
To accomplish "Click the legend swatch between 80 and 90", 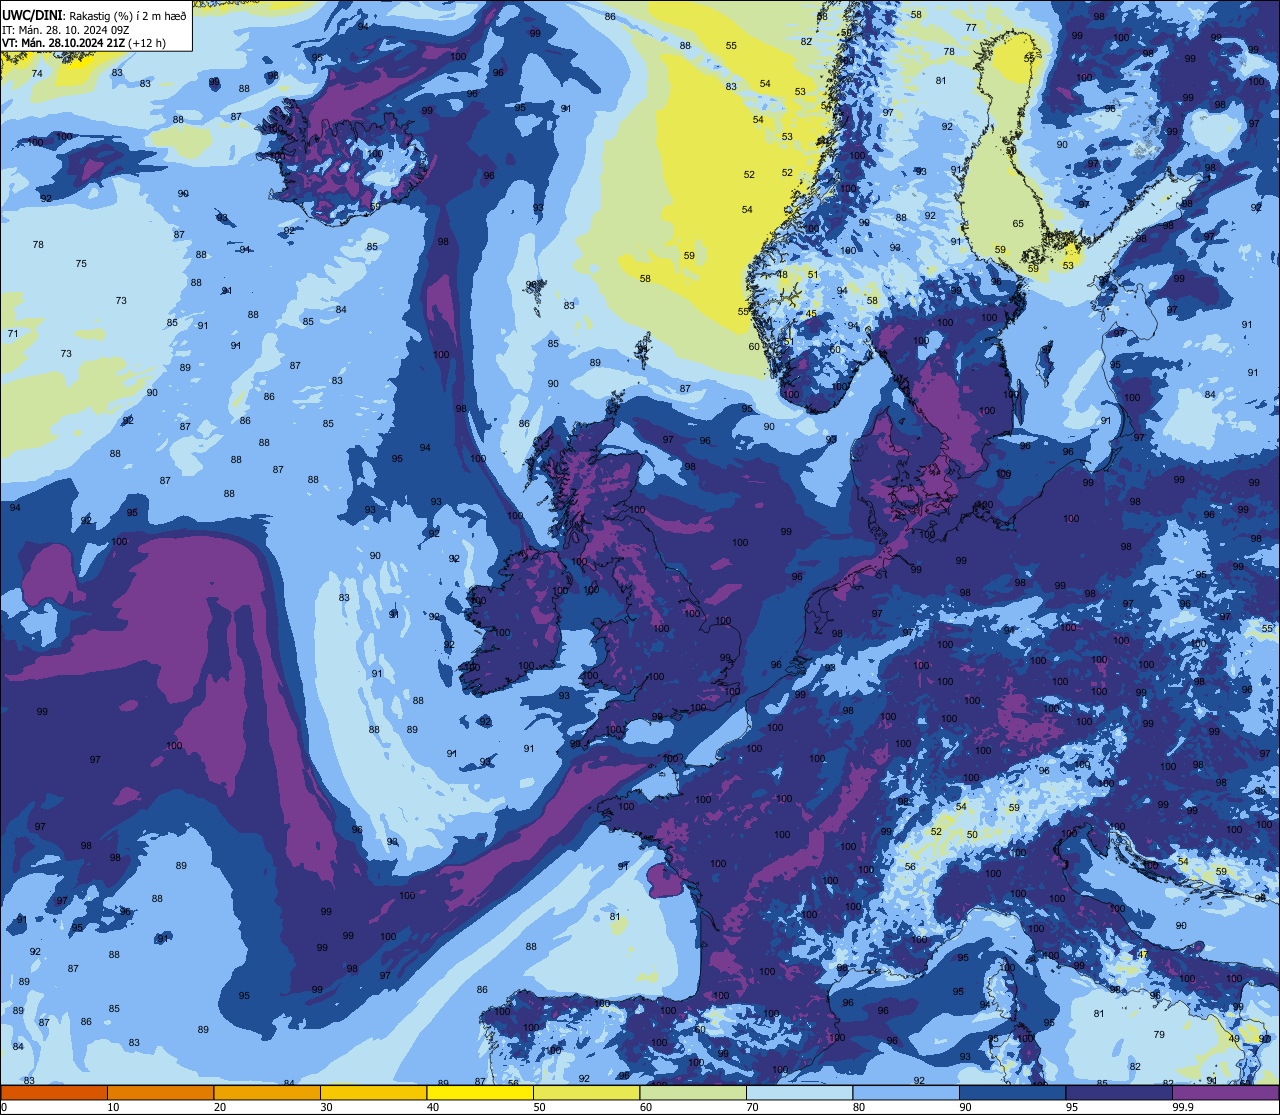I will tap(906, 1092).
